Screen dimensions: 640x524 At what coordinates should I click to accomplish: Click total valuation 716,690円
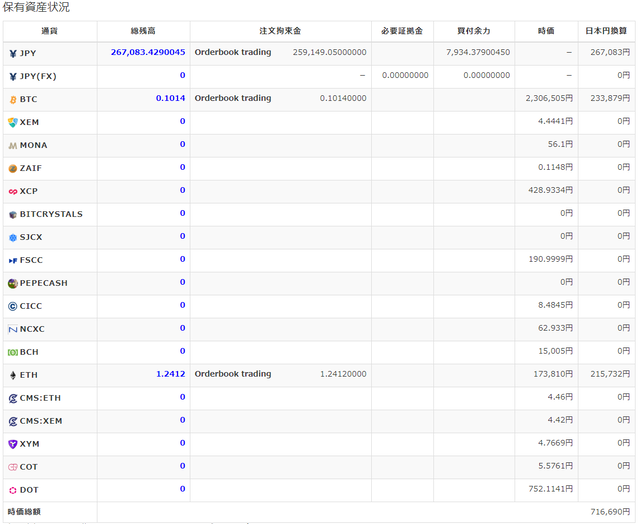pos(610,512)
